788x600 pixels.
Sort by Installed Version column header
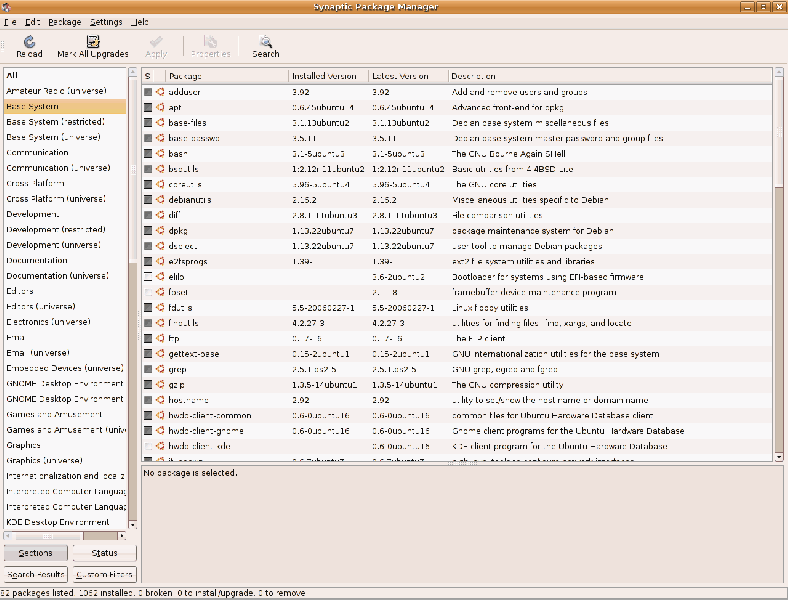tap(328, 76)
